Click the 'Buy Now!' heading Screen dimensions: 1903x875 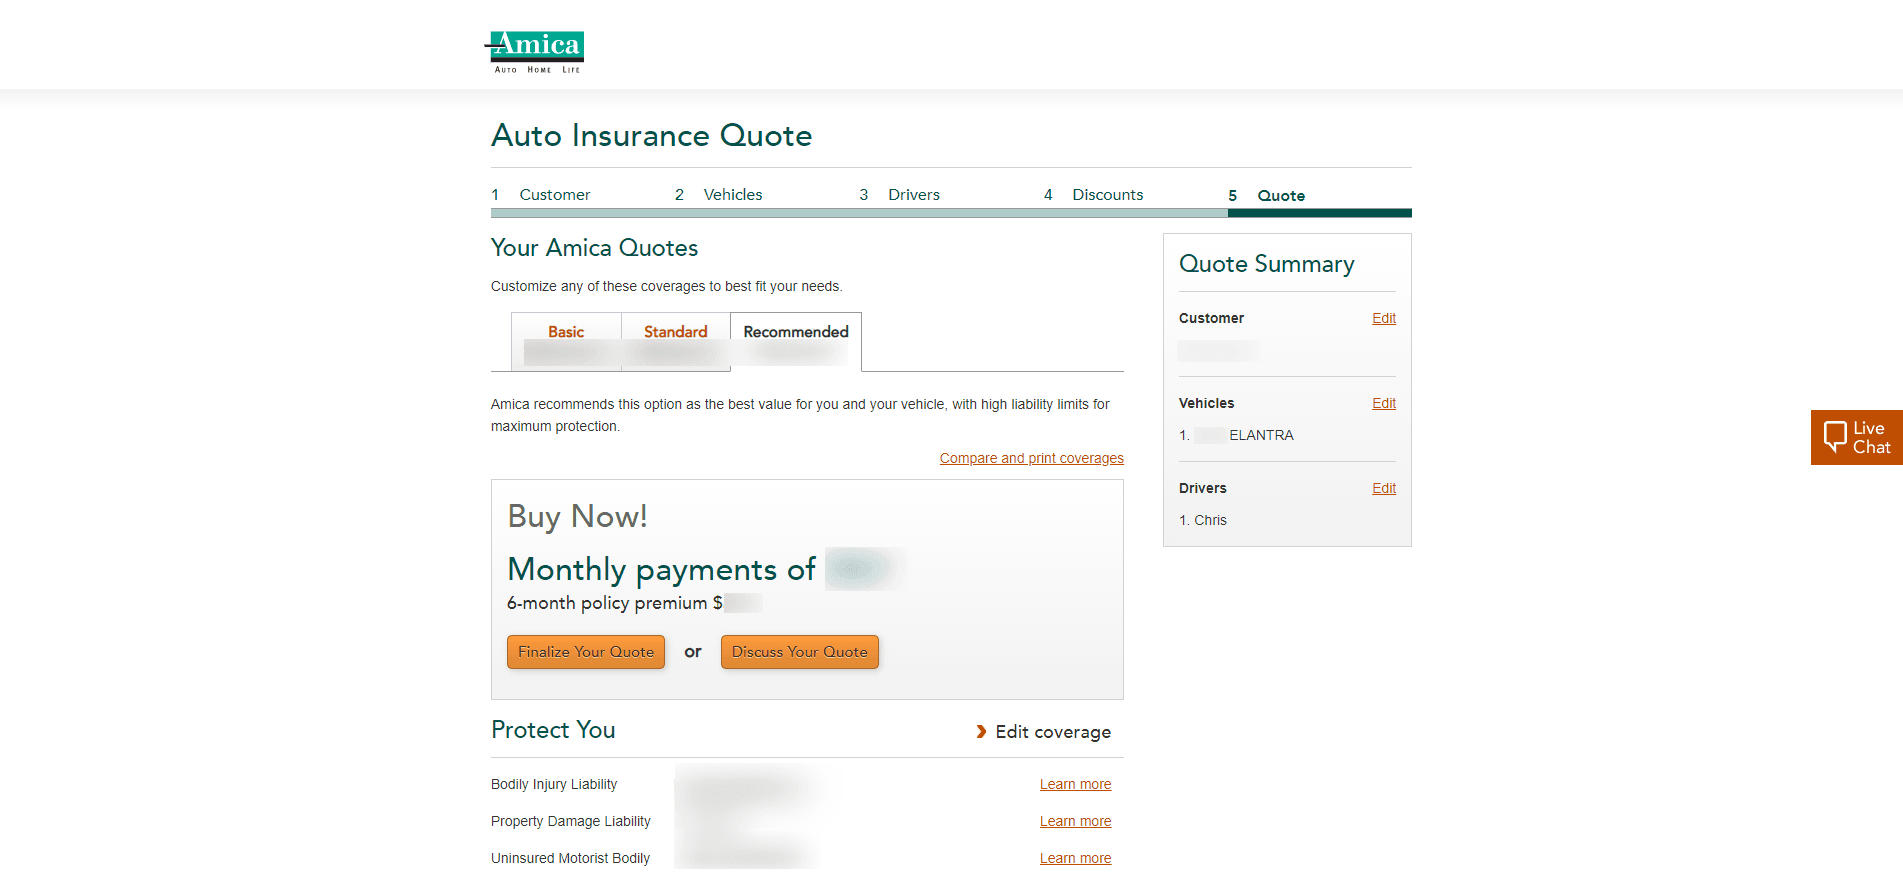tap(578, 516)
